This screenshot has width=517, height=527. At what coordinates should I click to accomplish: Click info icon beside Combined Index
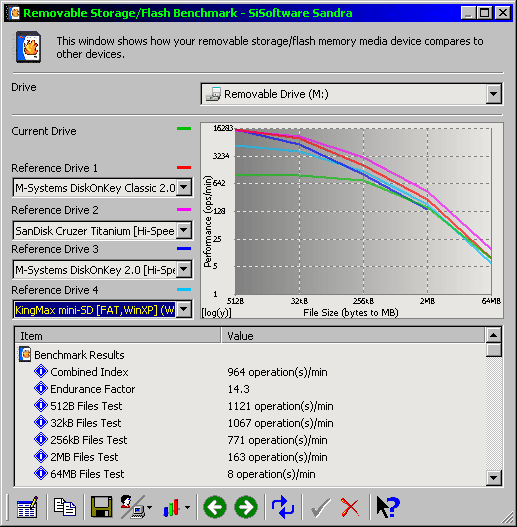[41, 372]
